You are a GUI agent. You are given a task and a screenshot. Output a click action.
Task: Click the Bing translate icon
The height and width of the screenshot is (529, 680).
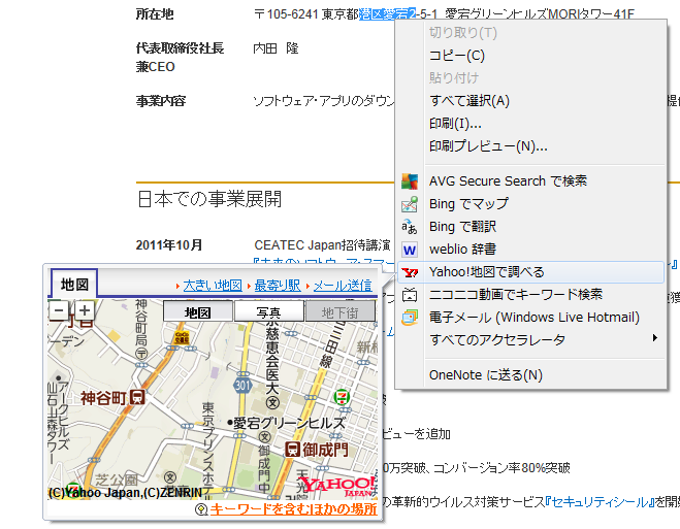click(409, 227)
